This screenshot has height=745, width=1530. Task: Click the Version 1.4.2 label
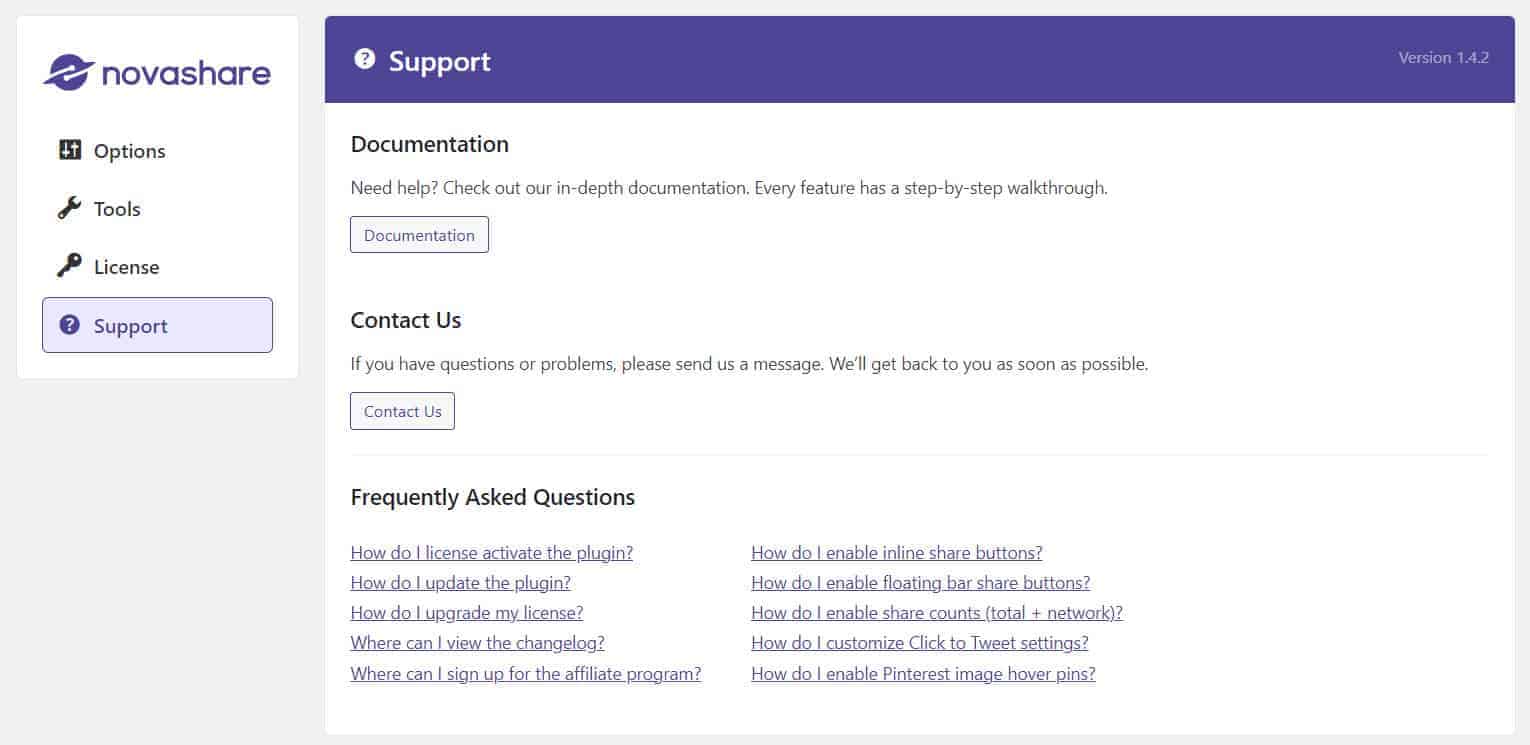(x=1443, y=58)
